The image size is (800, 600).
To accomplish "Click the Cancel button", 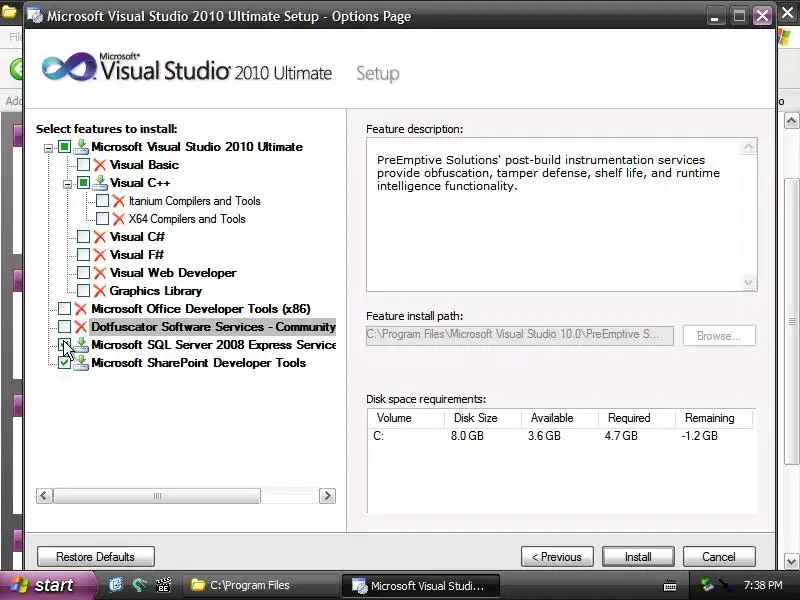I will coord(719,557).
